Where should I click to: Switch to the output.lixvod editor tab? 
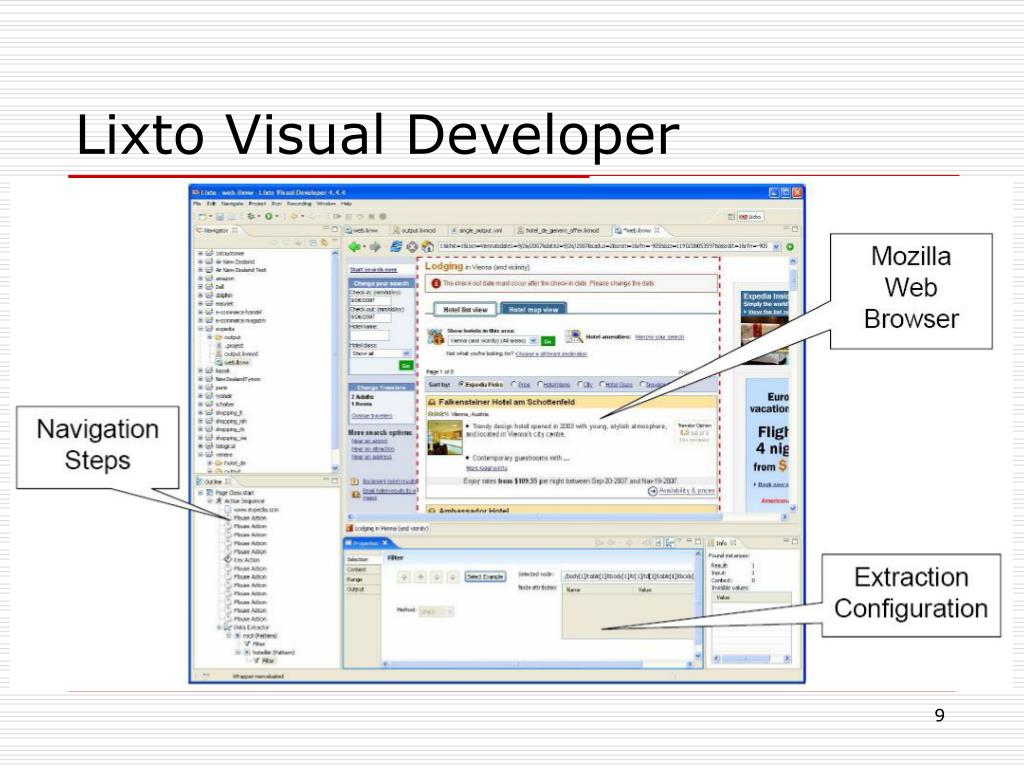coord(414,231)
